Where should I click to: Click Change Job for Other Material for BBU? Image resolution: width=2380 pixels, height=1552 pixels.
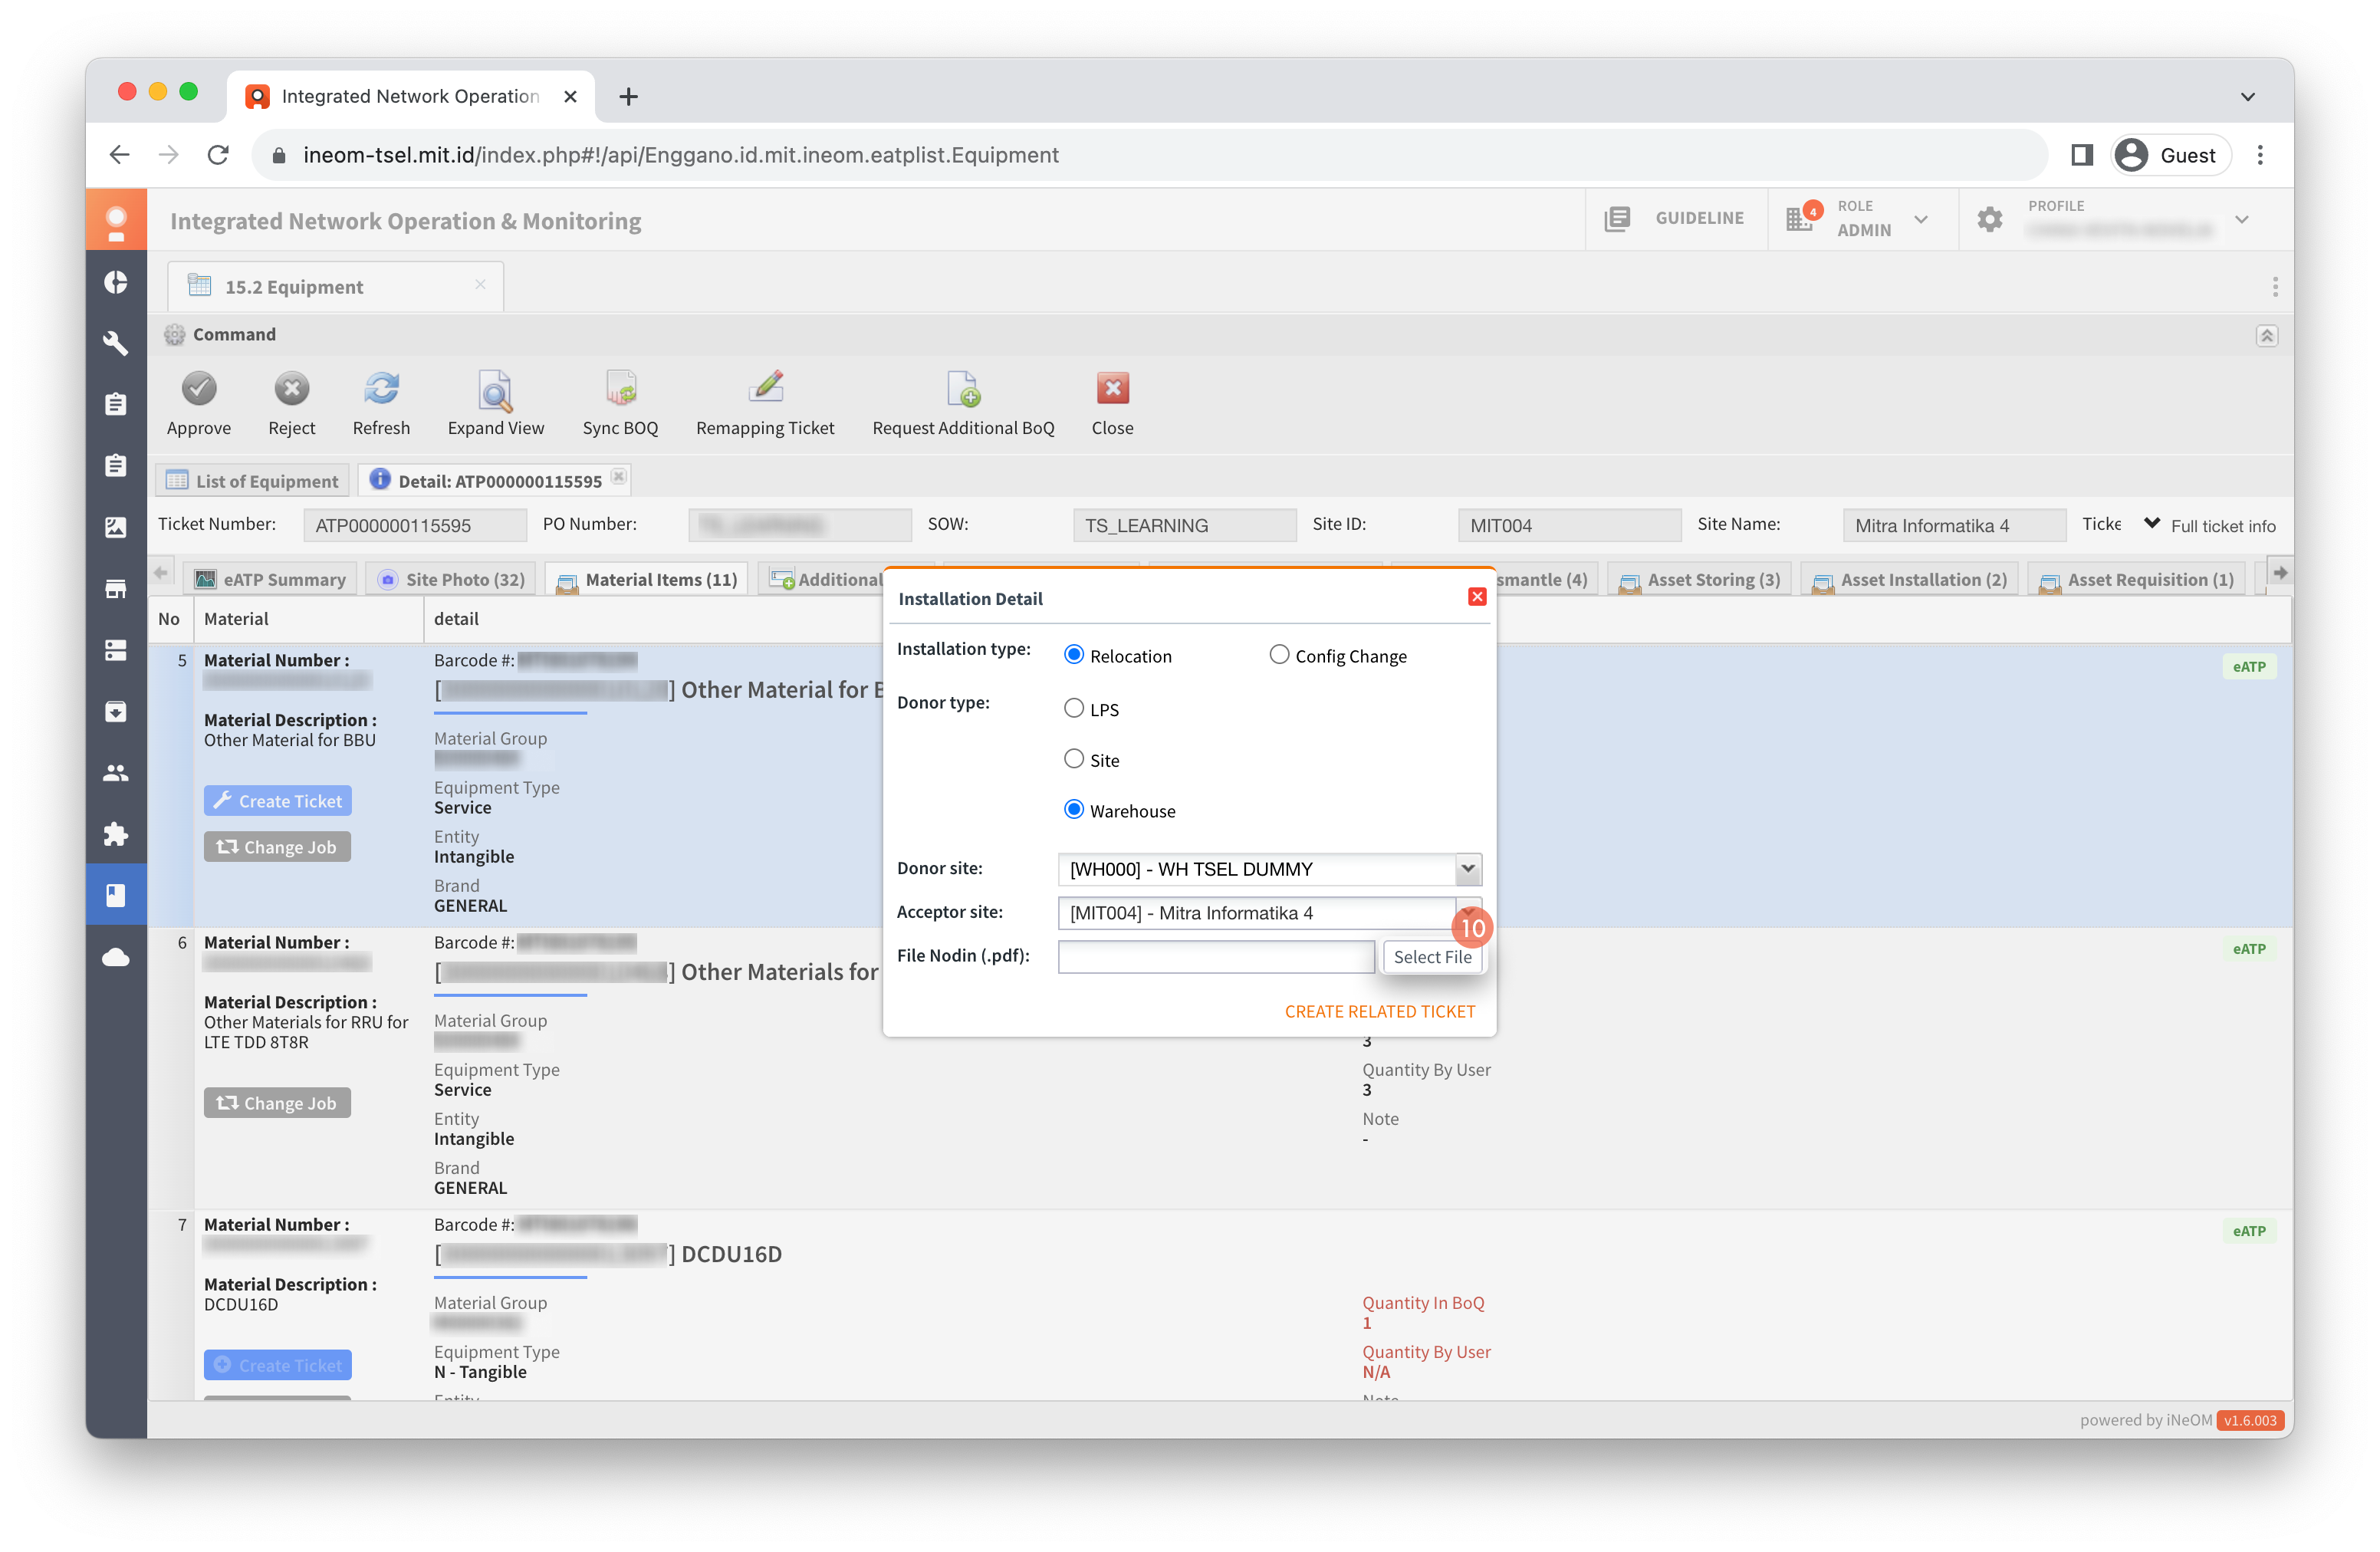point(277,846)
